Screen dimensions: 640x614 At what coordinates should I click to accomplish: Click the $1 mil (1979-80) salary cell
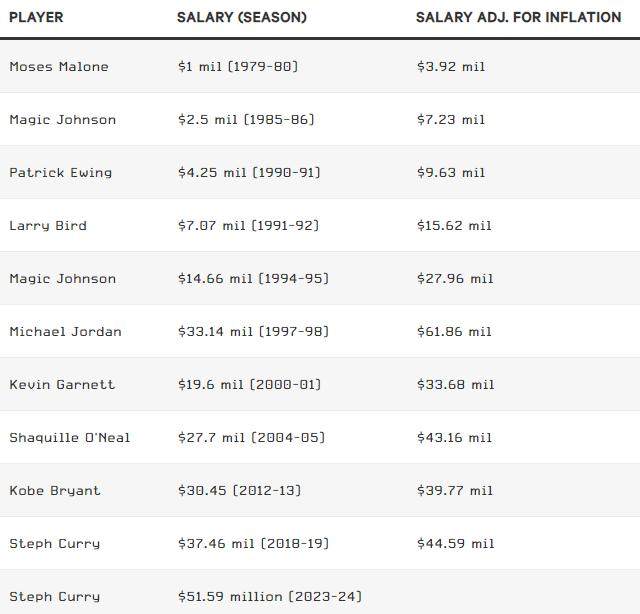pos(237,67)
